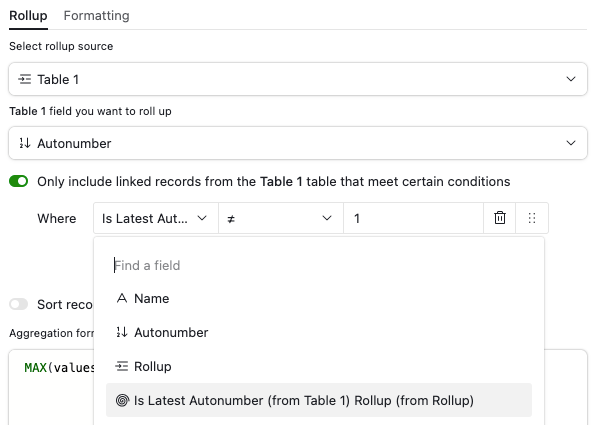This screenshot has height=425, width=602.
Task: Click the condition value field containing 1
Action: (413, 218)
